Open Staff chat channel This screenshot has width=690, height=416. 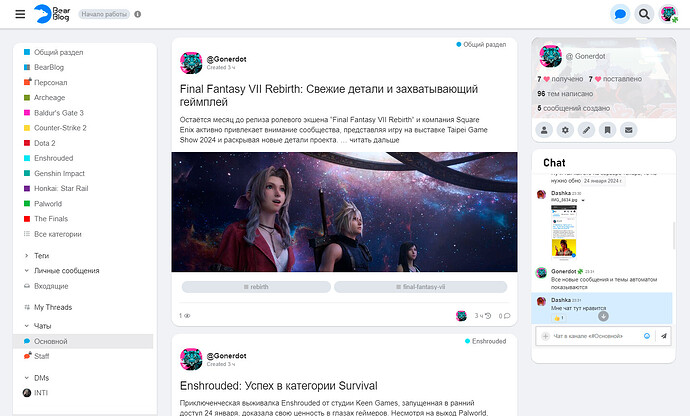[42, 356]
